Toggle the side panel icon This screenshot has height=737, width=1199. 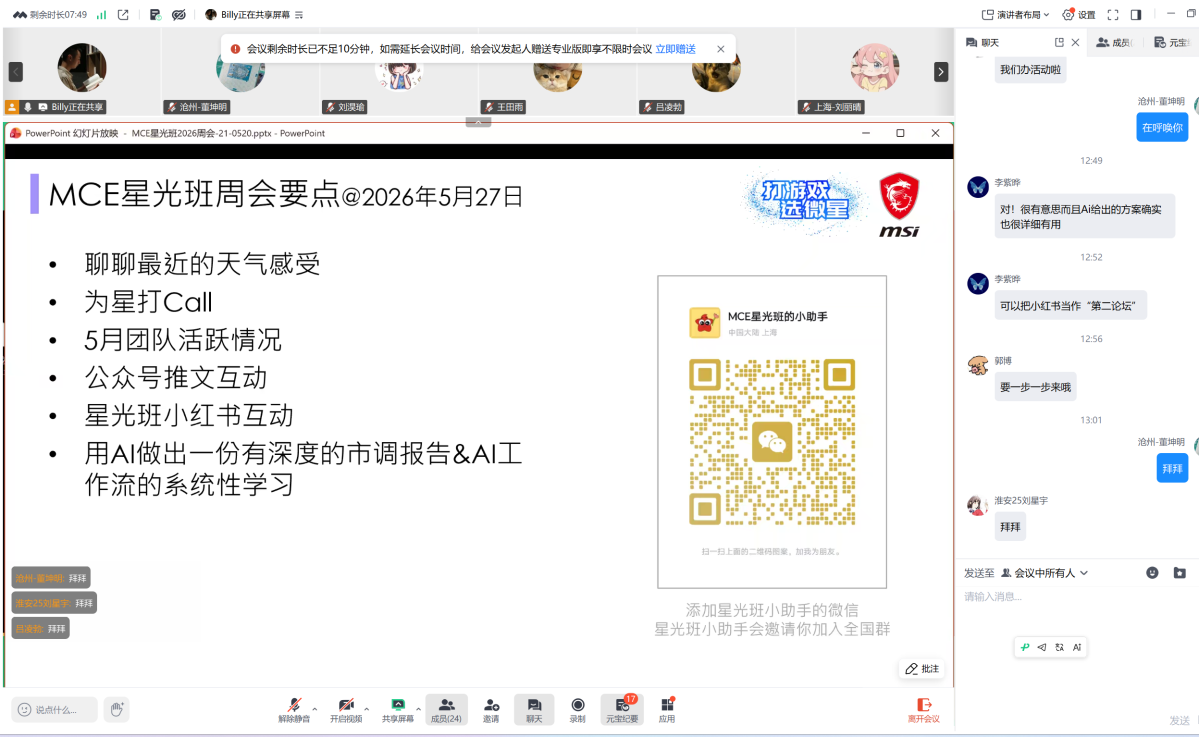click(1136, 15)
